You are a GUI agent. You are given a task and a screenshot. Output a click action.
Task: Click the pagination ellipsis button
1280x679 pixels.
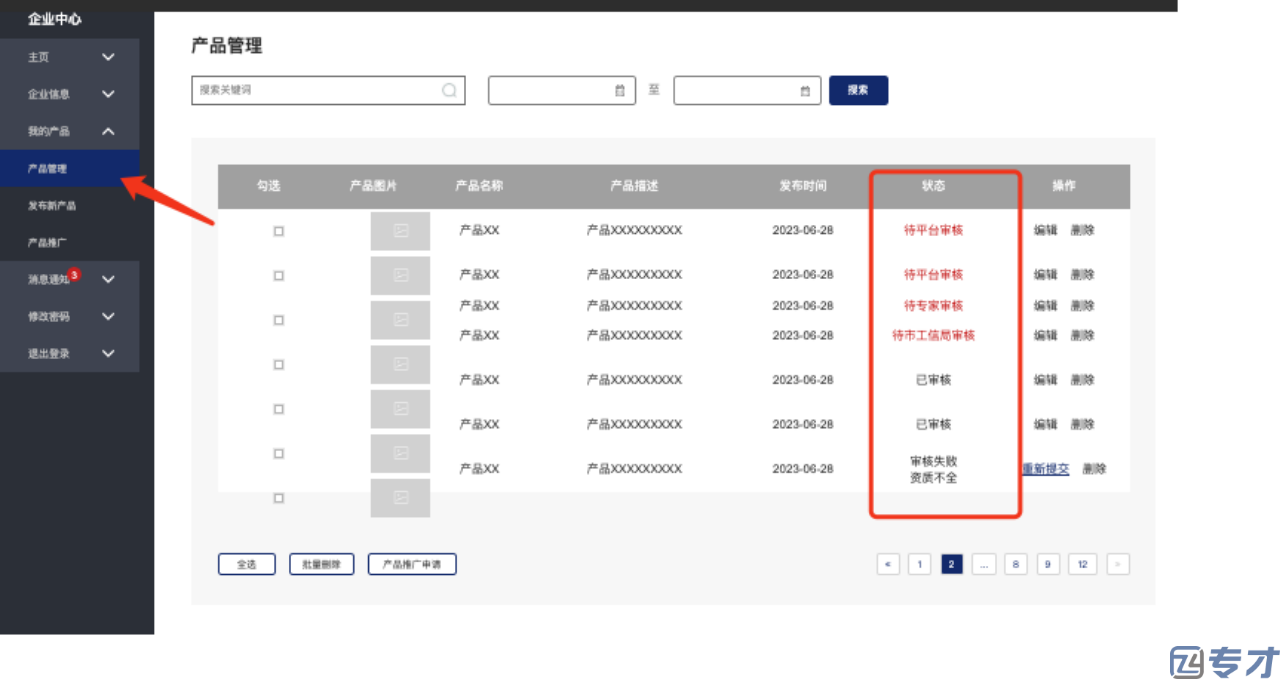click(x=983, y=565)
